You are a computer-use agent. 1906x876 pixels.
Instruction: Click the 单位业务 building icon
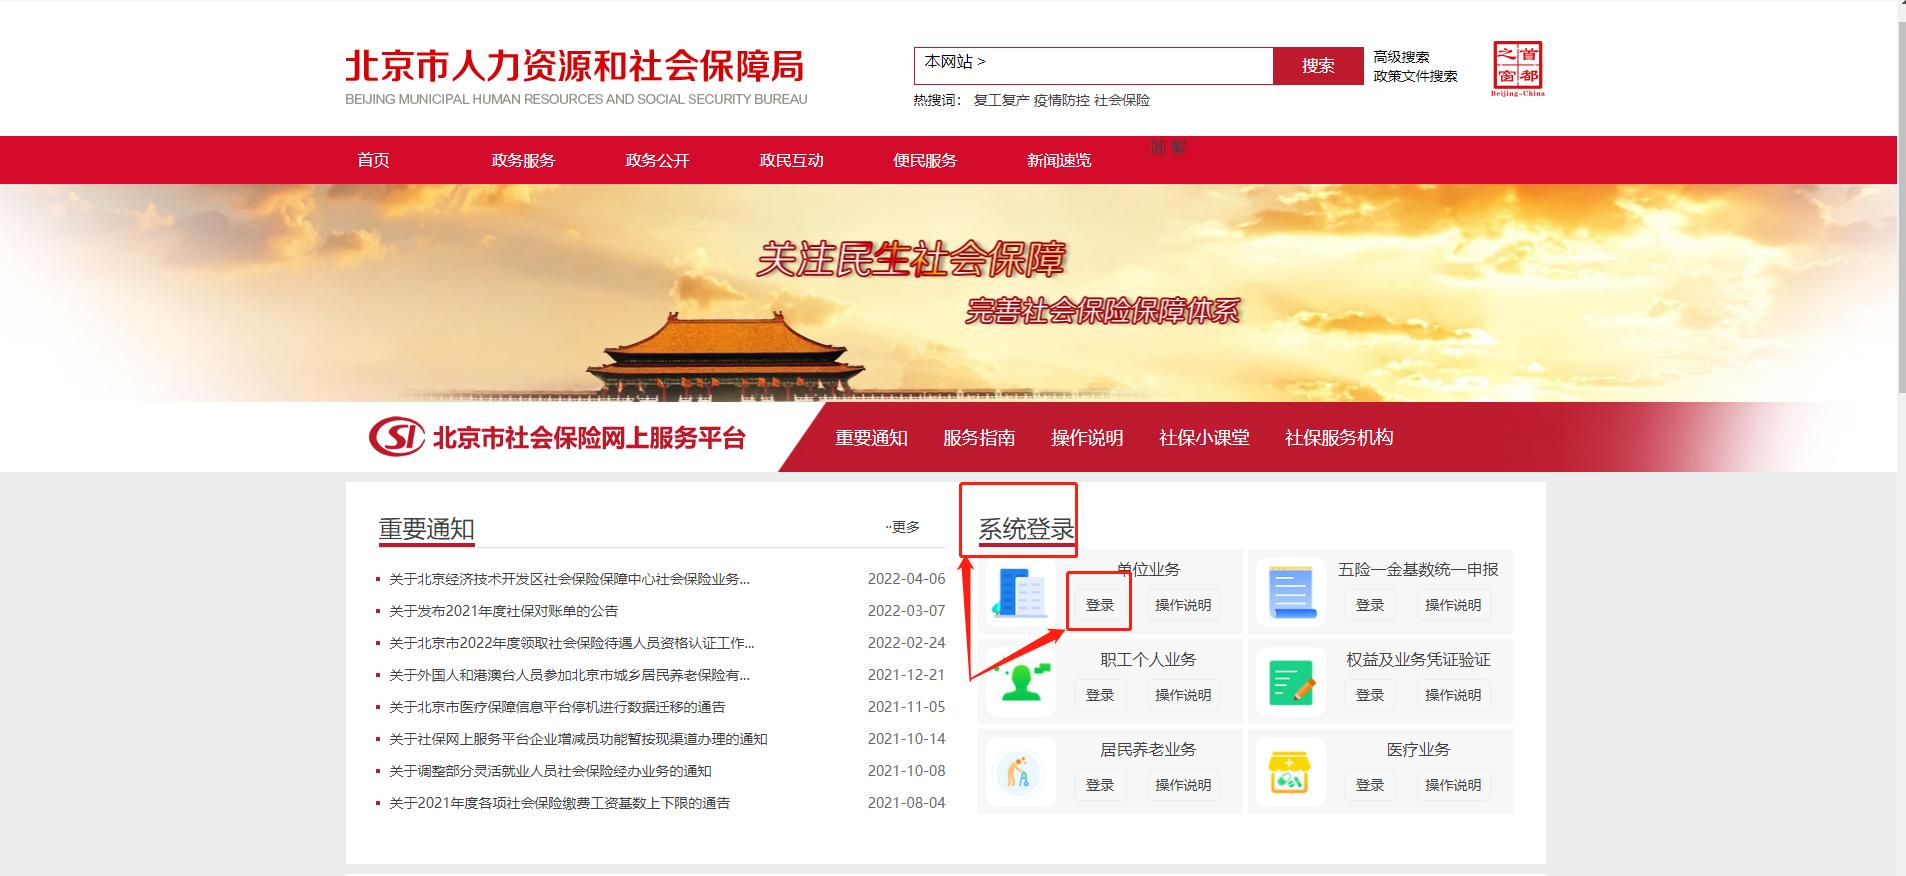(1020, 591)
